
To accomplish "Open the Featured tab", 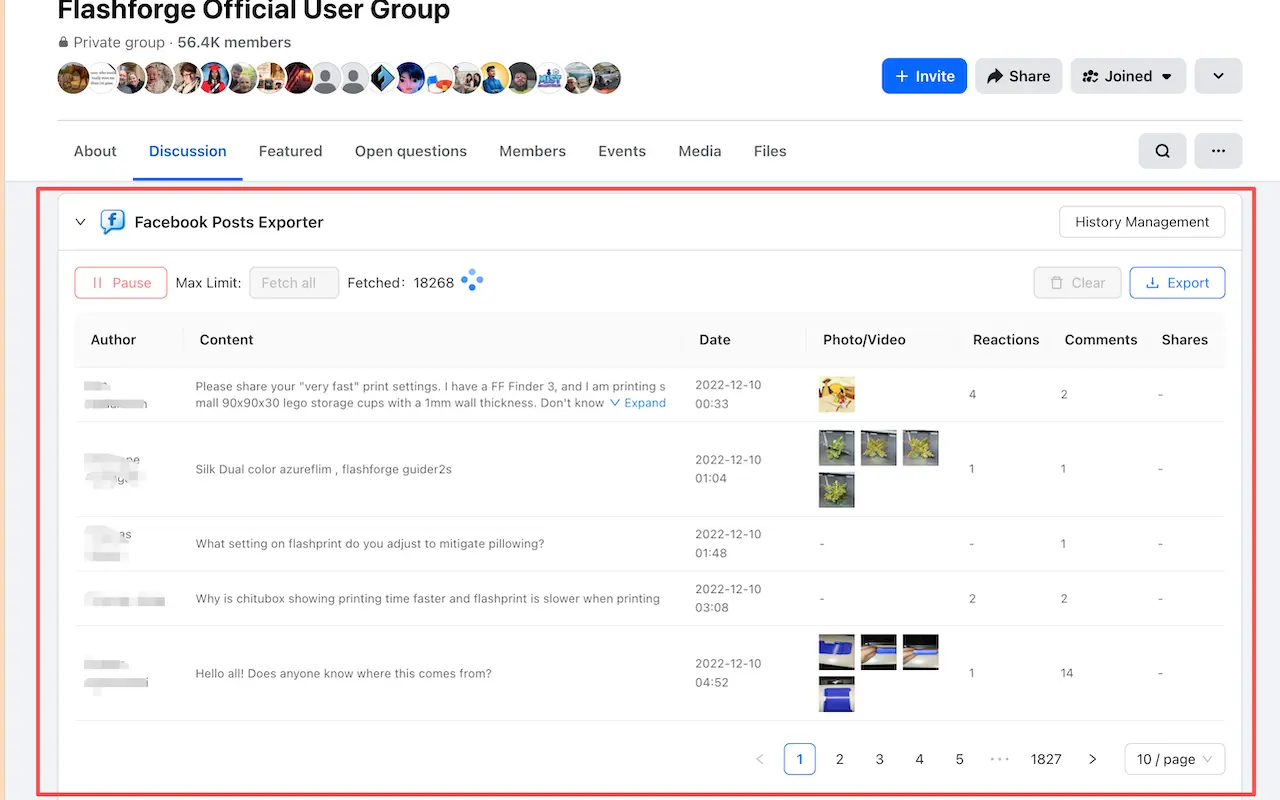I will (x=290, y=151).
